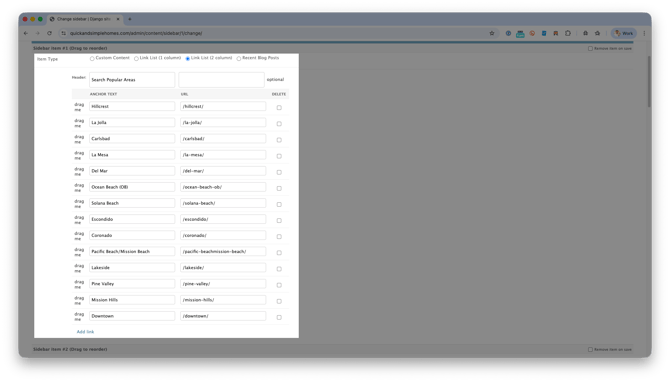Go back with the browser back arrow
The height and width of the screenshot is (382, 670).
coord(26,33)
